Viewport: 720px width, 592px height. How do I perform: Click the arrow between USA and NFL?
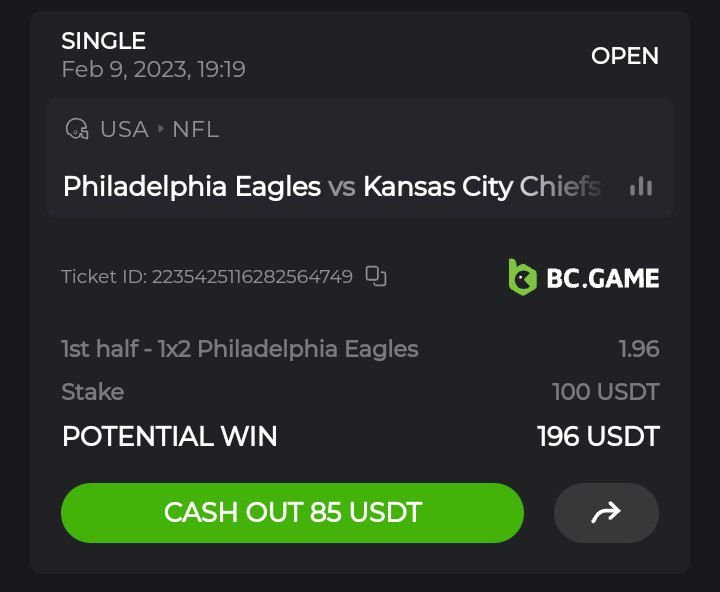coord(160,129)
